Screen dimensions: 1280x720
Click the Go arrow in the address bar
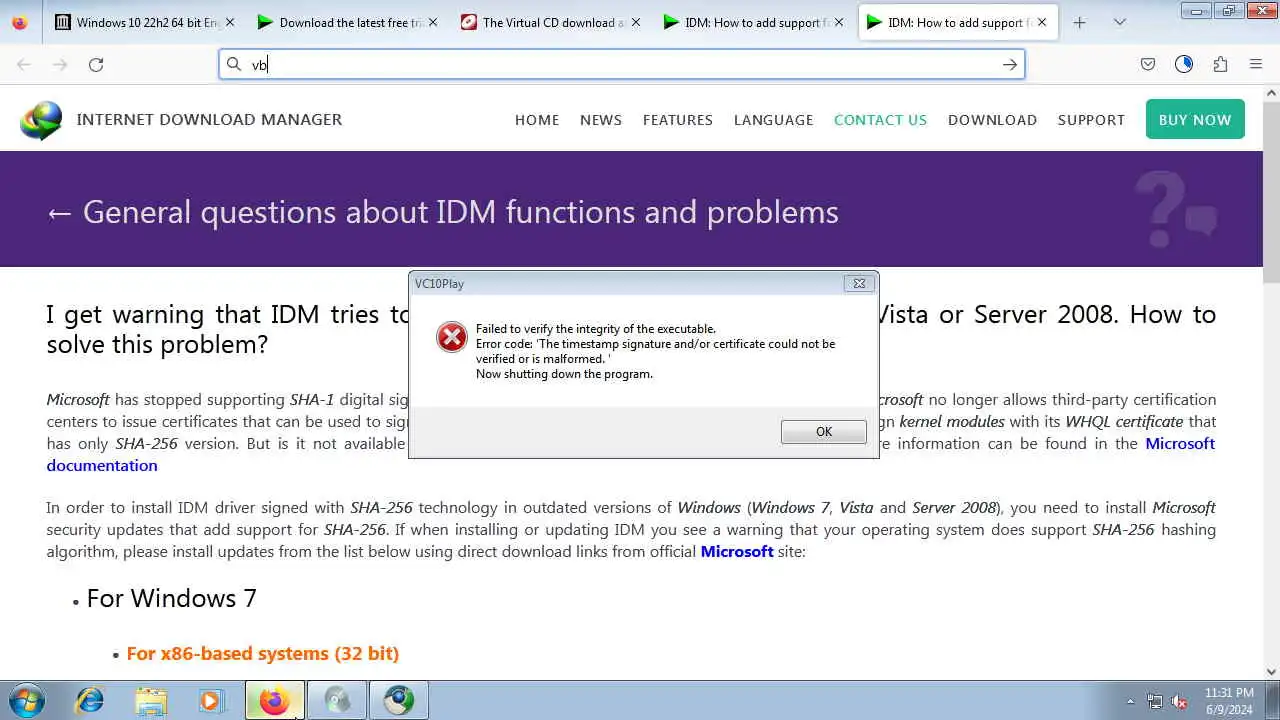coord(1010,64)
